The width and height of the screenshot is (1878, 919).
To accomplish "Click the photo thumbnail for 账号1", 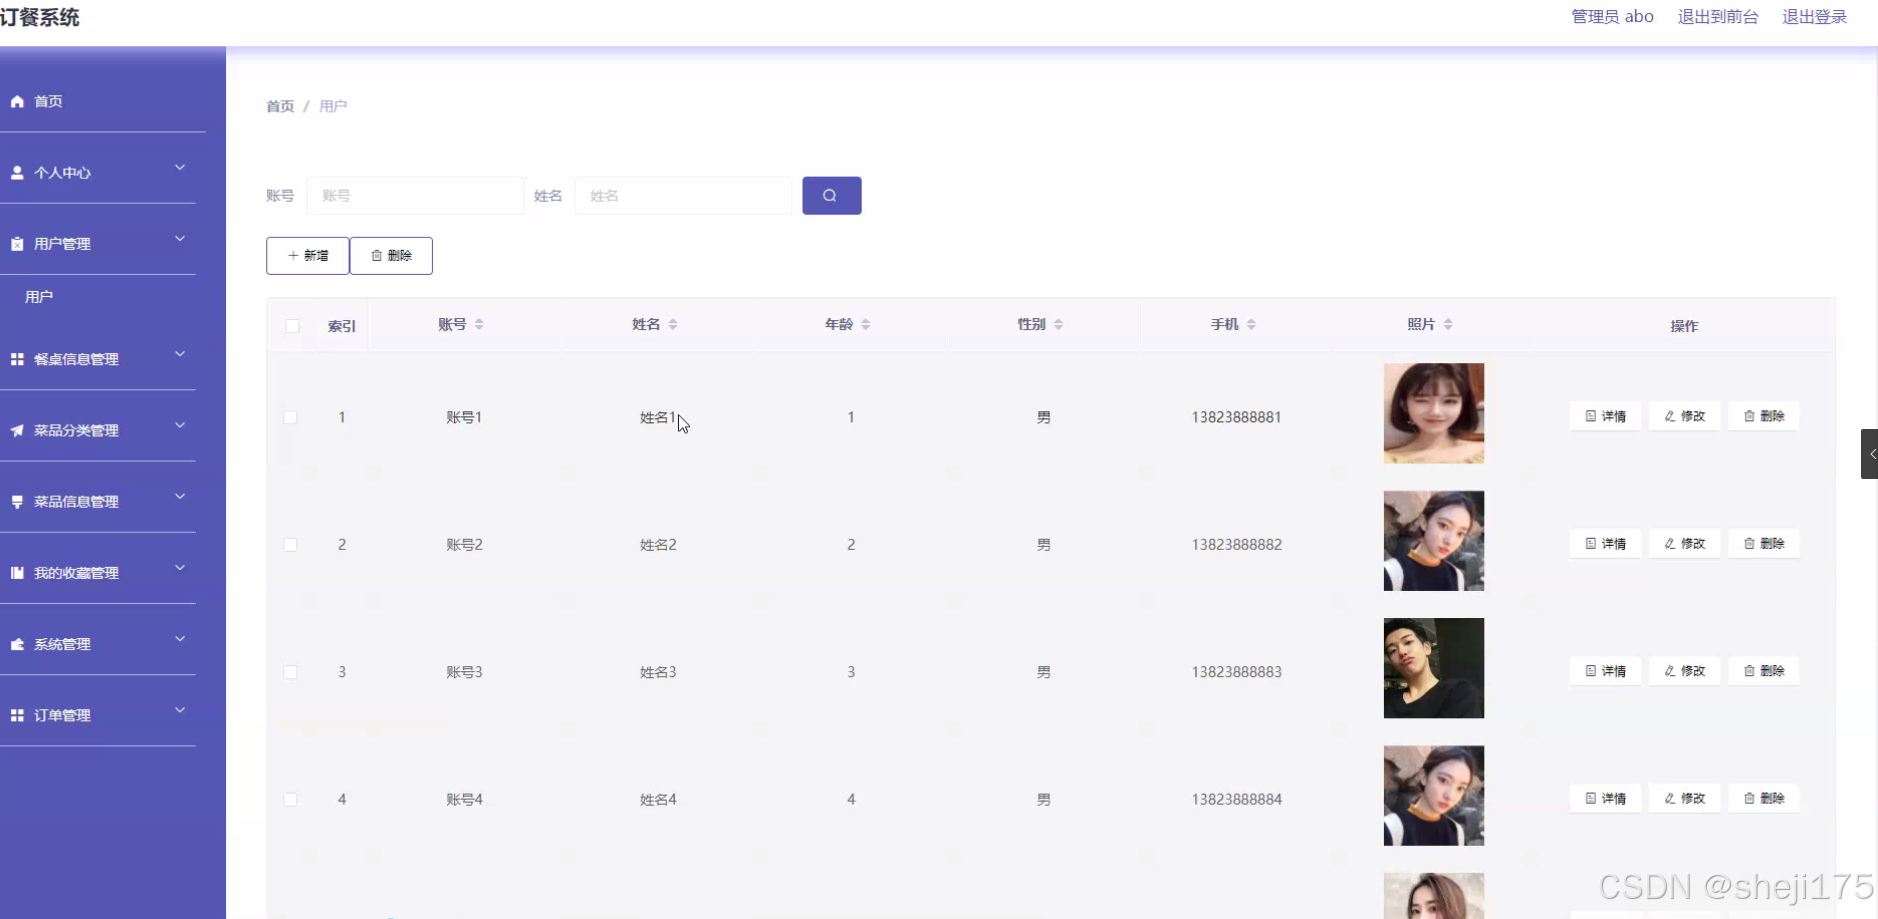I will click(1434, 413).
